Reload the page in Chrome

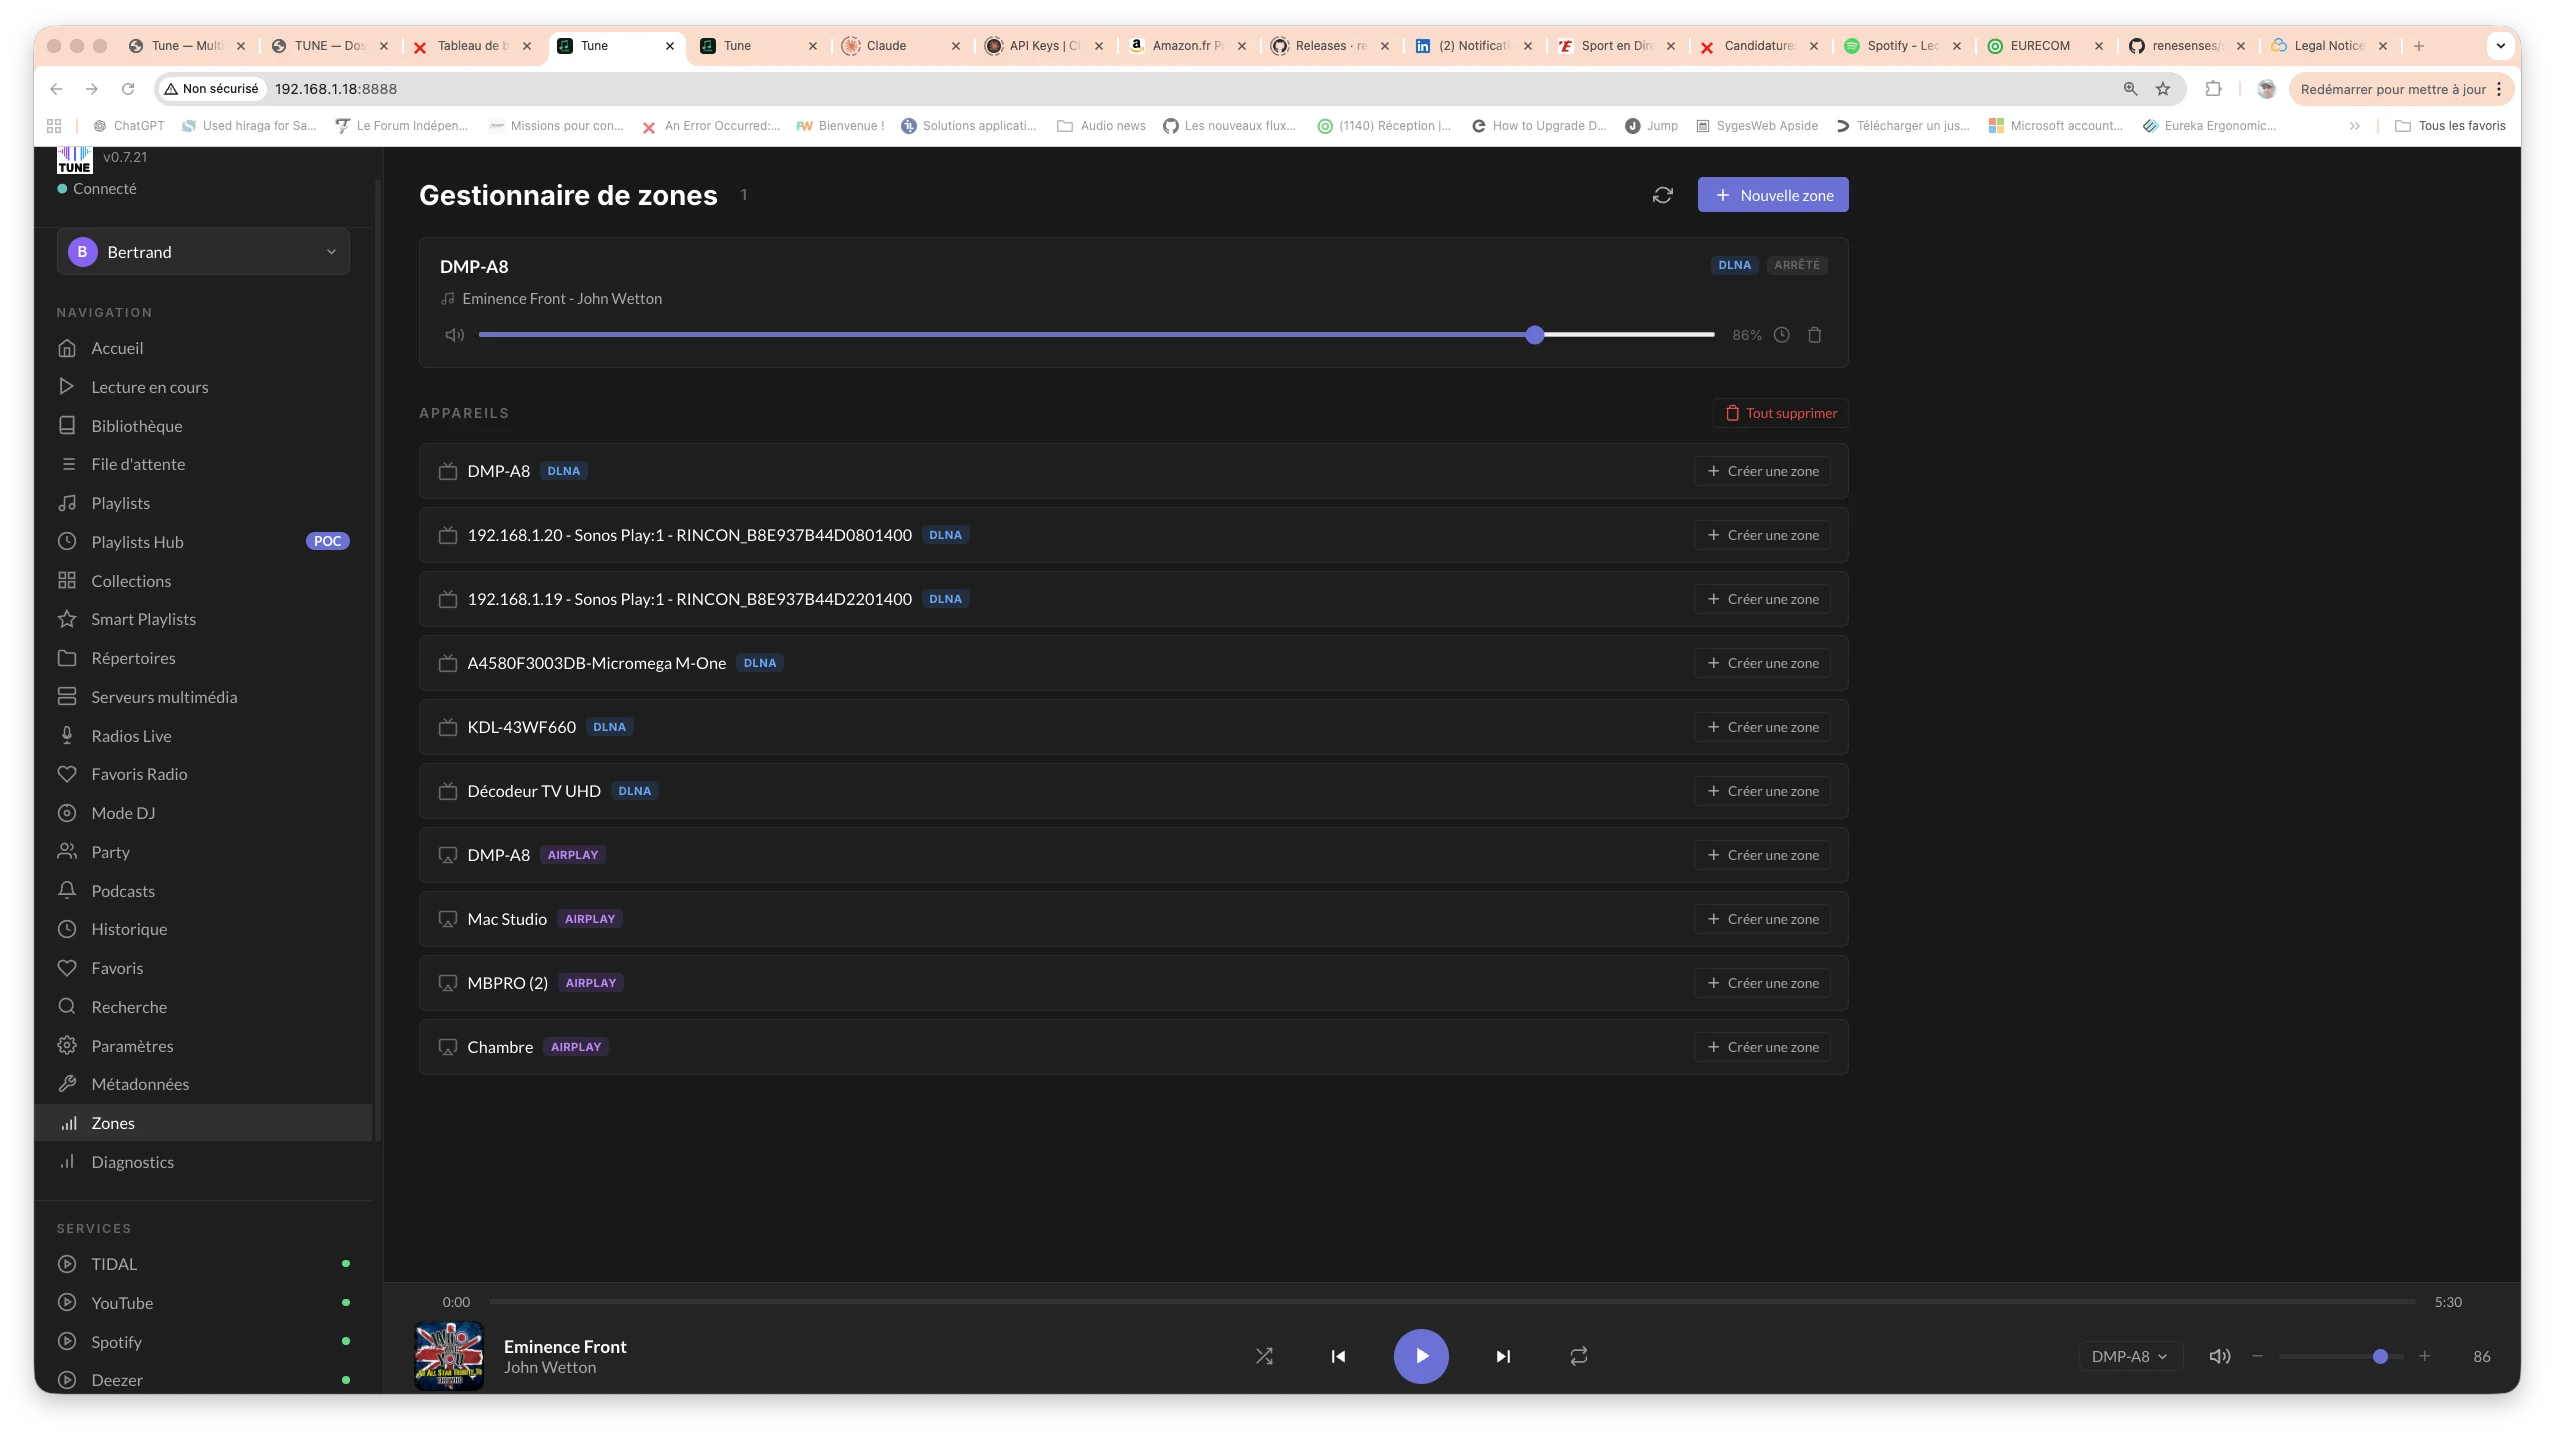[128, 89]
